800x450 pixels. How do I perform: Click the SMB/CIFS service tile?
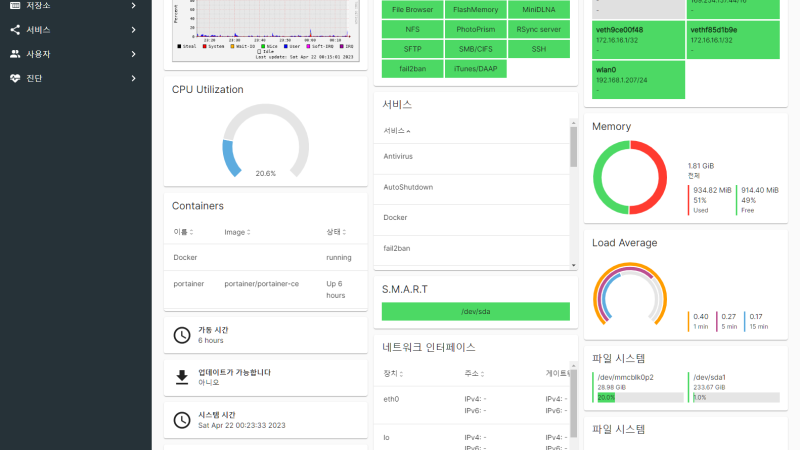(476, 49)
